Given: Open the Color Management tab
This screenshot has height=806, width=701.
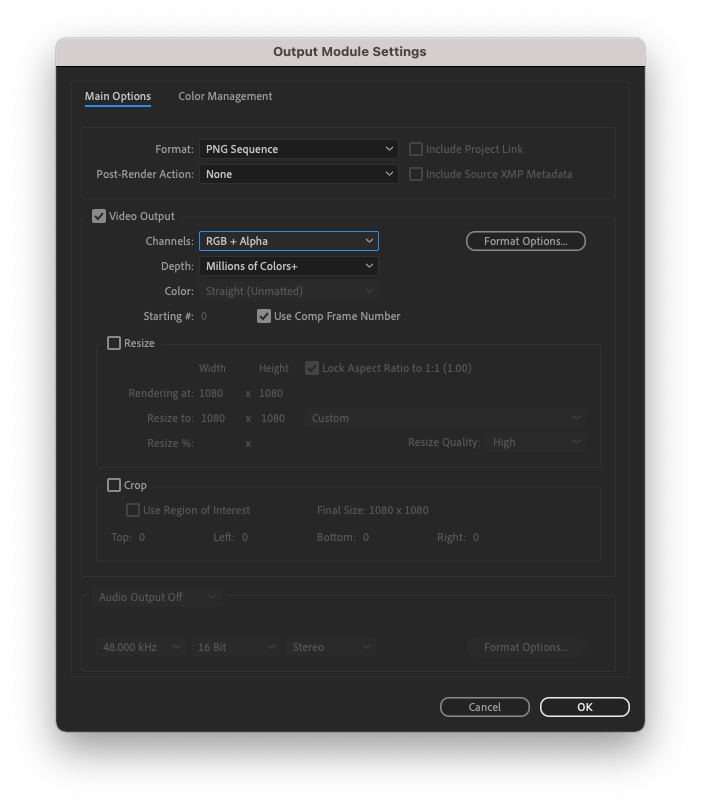Looking at the screenshot, I should click(x=225, y=96).
